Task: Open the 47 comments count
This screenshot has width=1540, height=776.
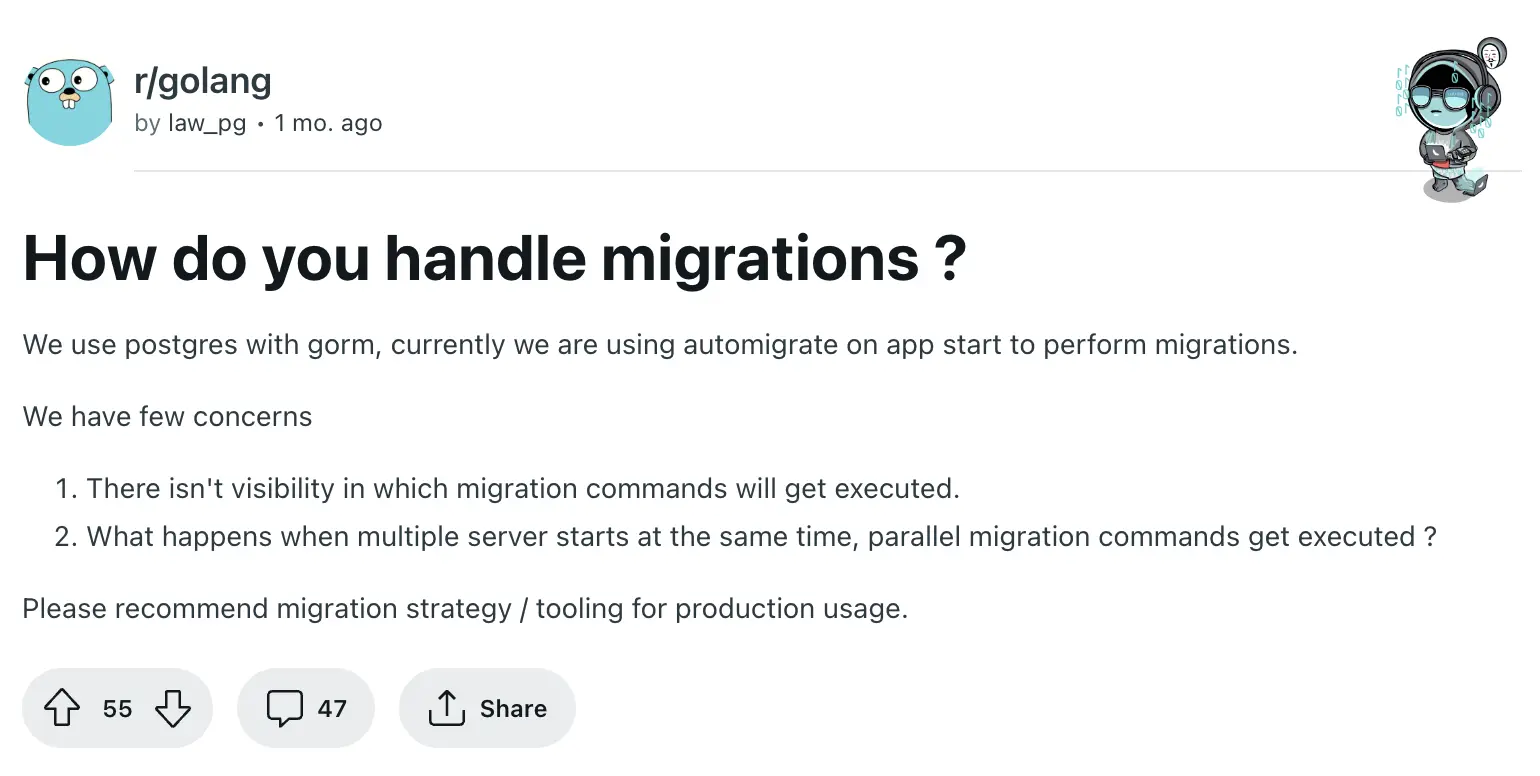Action: (332, 709)
